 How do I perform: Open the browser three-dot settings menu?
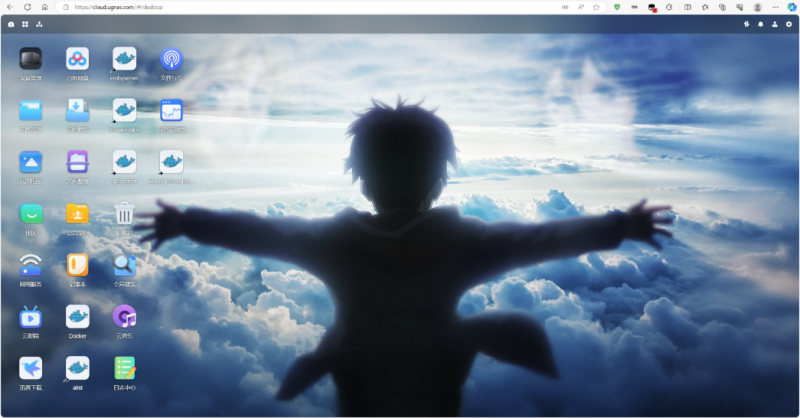coord(776,7)
